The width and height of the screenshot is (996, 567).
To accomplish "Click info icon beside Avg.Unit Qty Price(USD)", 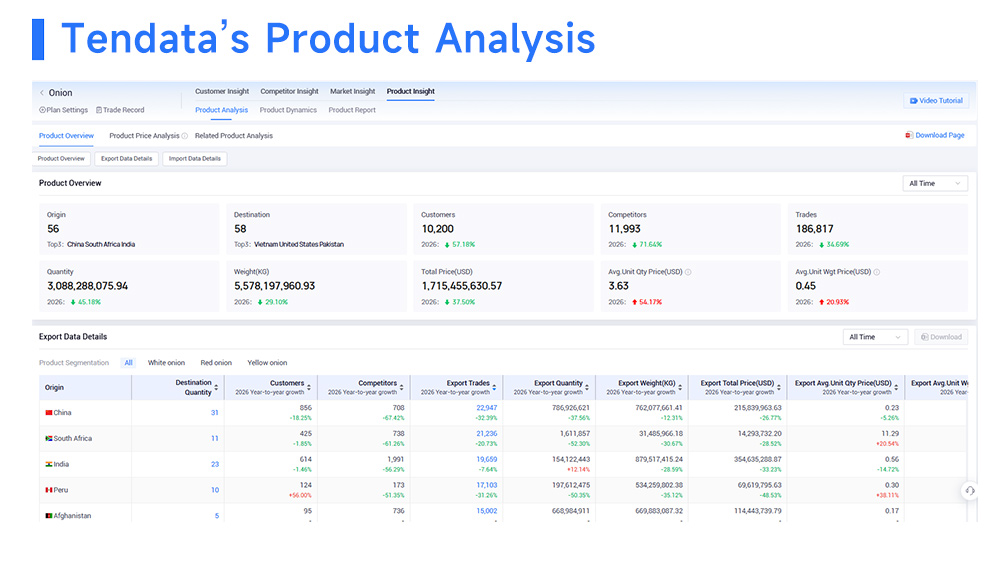I will [688, 272].
